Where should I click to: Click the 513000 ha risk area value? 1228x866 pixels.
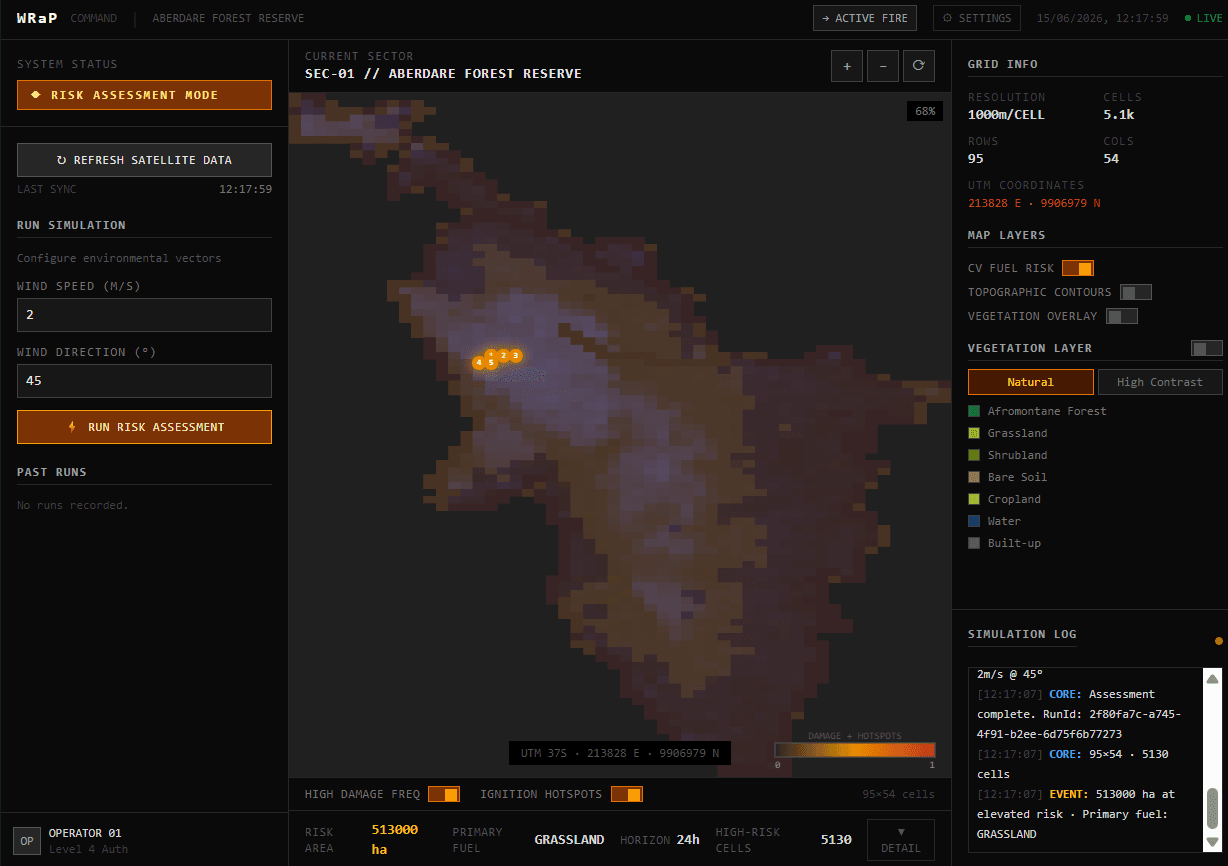pyautogui.click(x=395, y=839)
